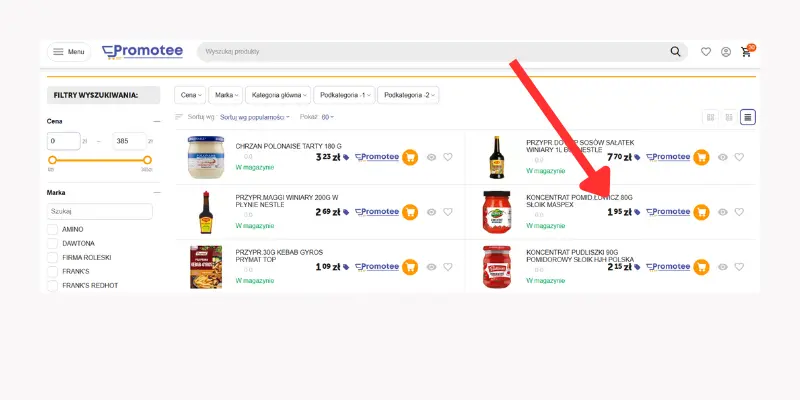The image size is (800, 400).
Task: Click Kebab Gyros packet thumbnail
Action: [x=206, y=267]
